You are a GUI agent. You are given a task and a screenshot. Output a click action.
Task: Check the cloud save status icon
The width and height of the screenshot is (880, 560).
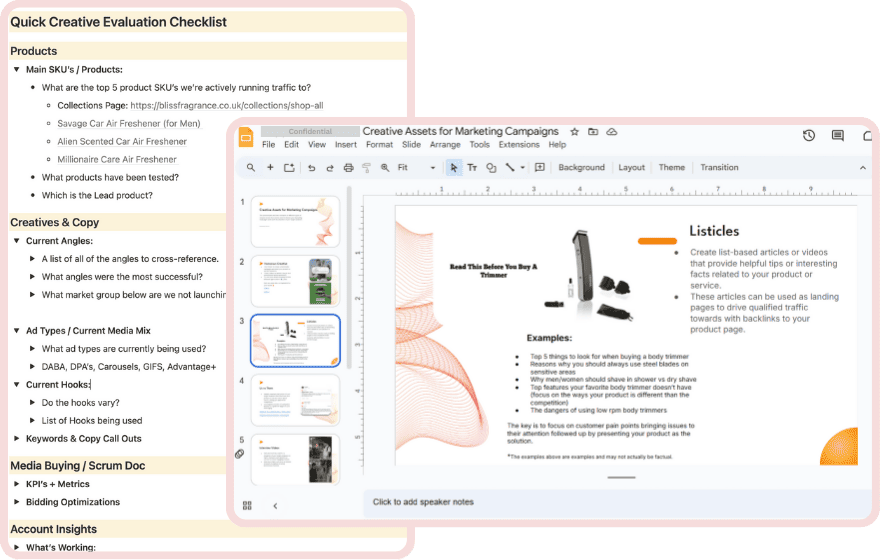[612, 132]
